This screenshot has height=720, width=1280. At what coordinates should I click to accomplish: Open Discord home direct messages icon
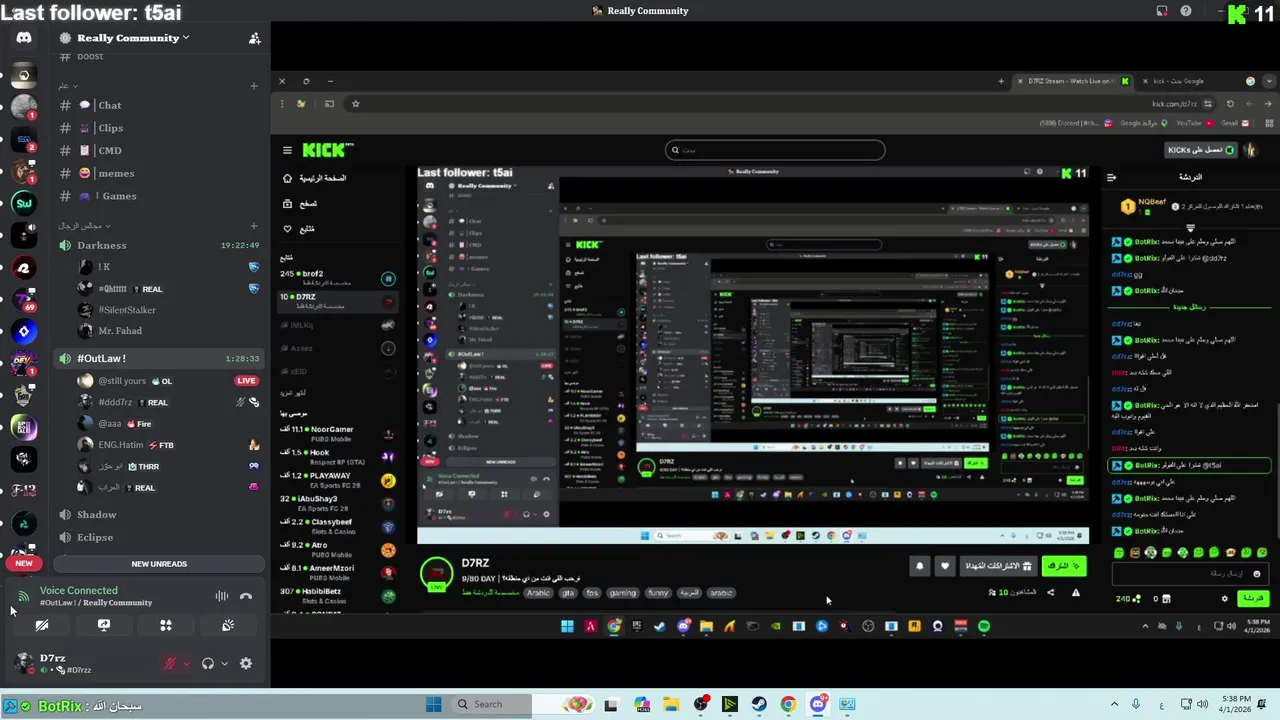click(x=24, y=38)
